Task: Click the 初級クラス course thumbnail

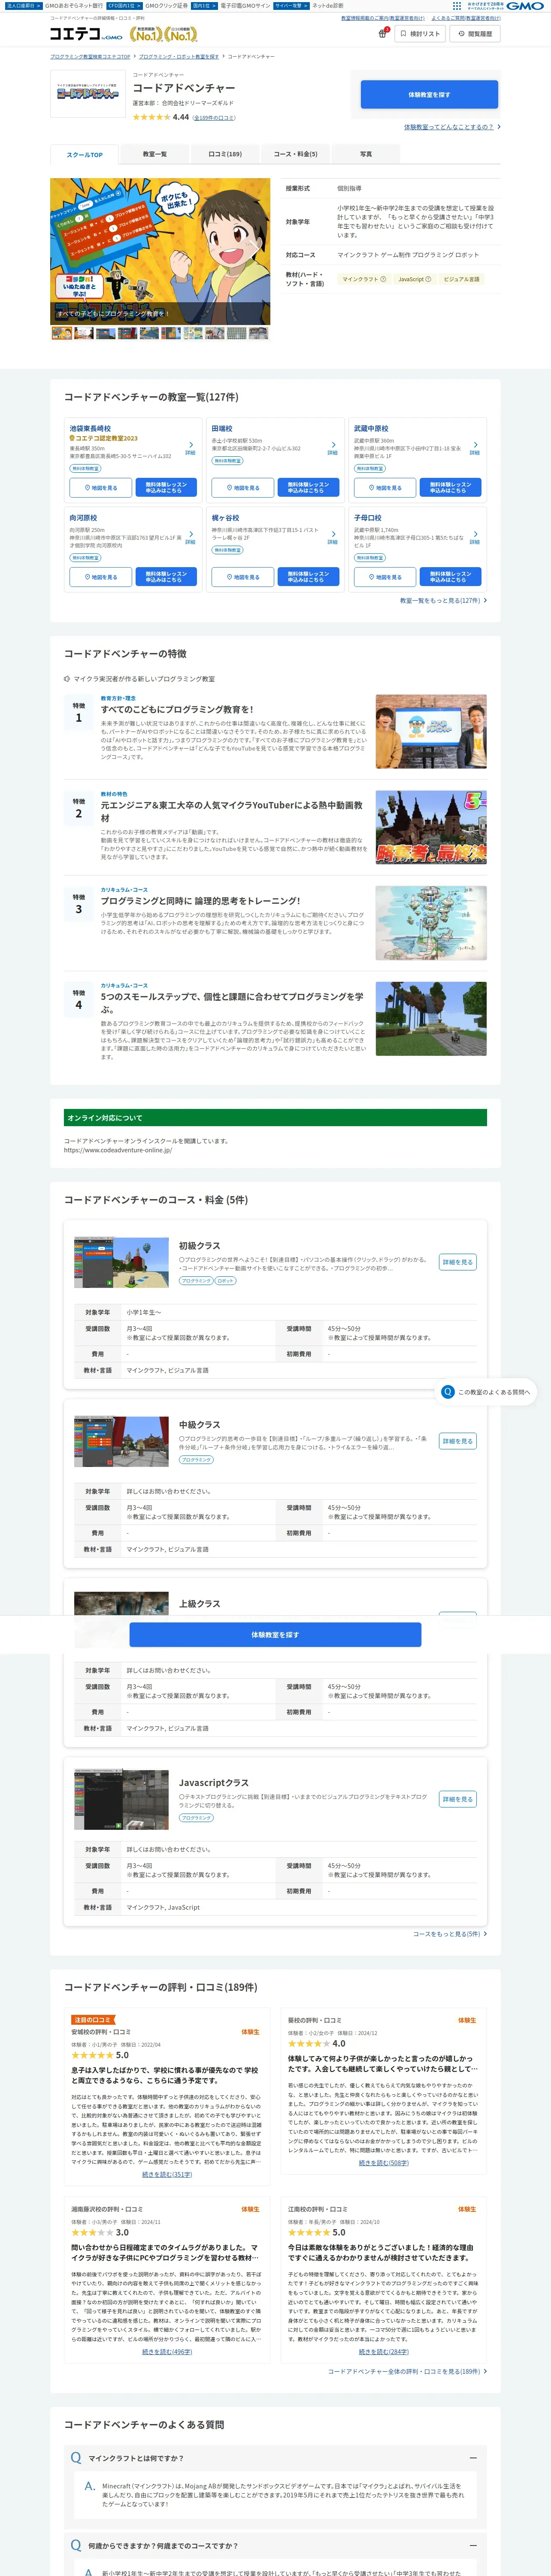Action: (121, 1262)
